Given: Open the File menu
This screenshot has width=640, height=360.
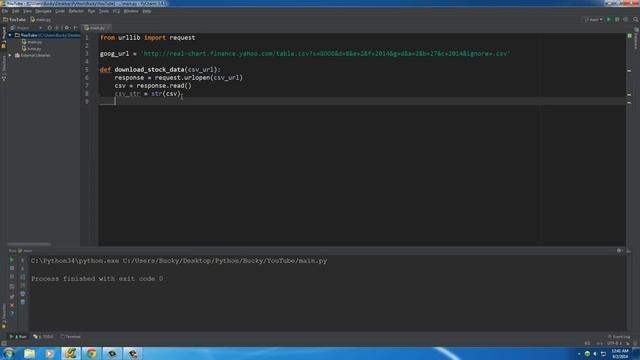Looking at the screenshot, I should 5,11.
